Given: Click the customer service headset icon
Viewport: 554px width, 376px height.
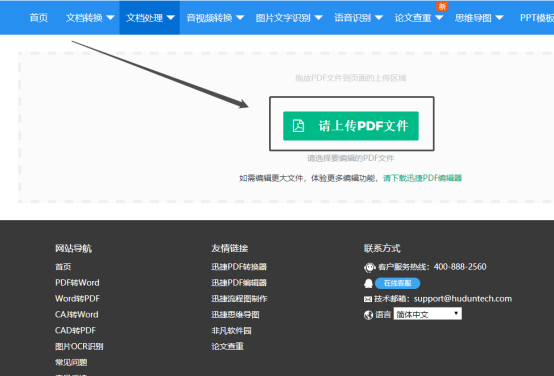Looking at the screenshot, I should coord(369,267).
